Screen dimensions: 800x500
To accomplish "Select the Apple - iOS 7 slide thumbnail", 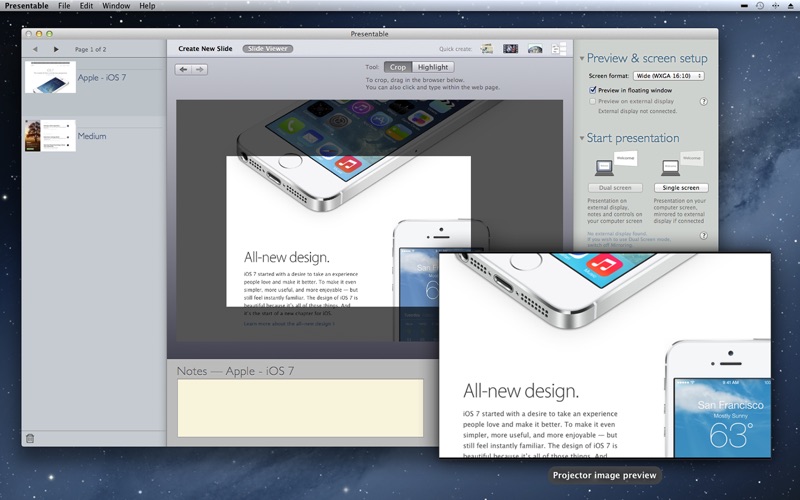I will tap(51, 77).
